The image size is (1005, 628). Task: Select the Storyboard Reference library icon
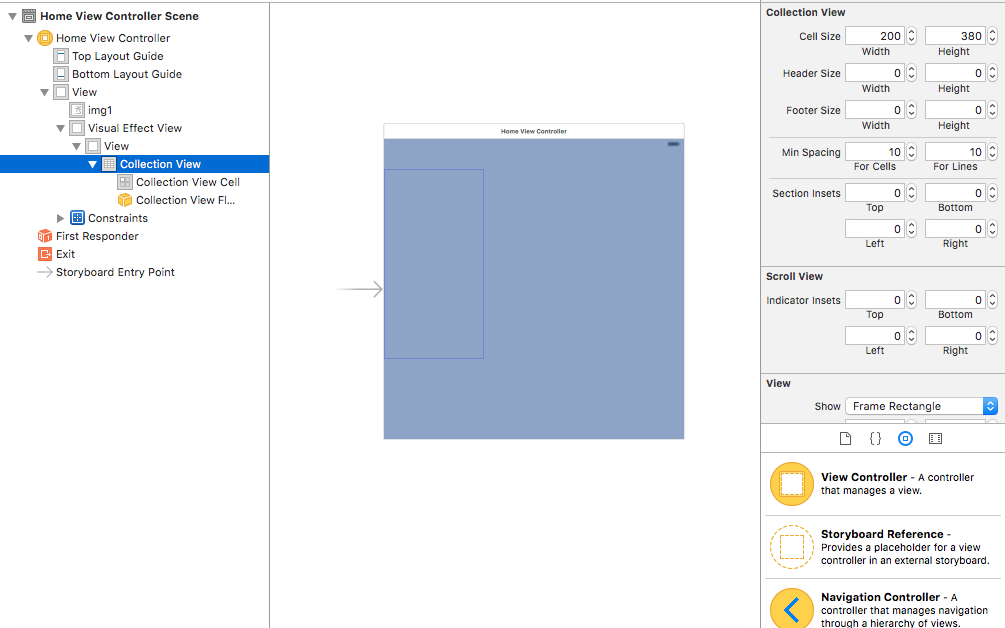click(x=791, y=547)
